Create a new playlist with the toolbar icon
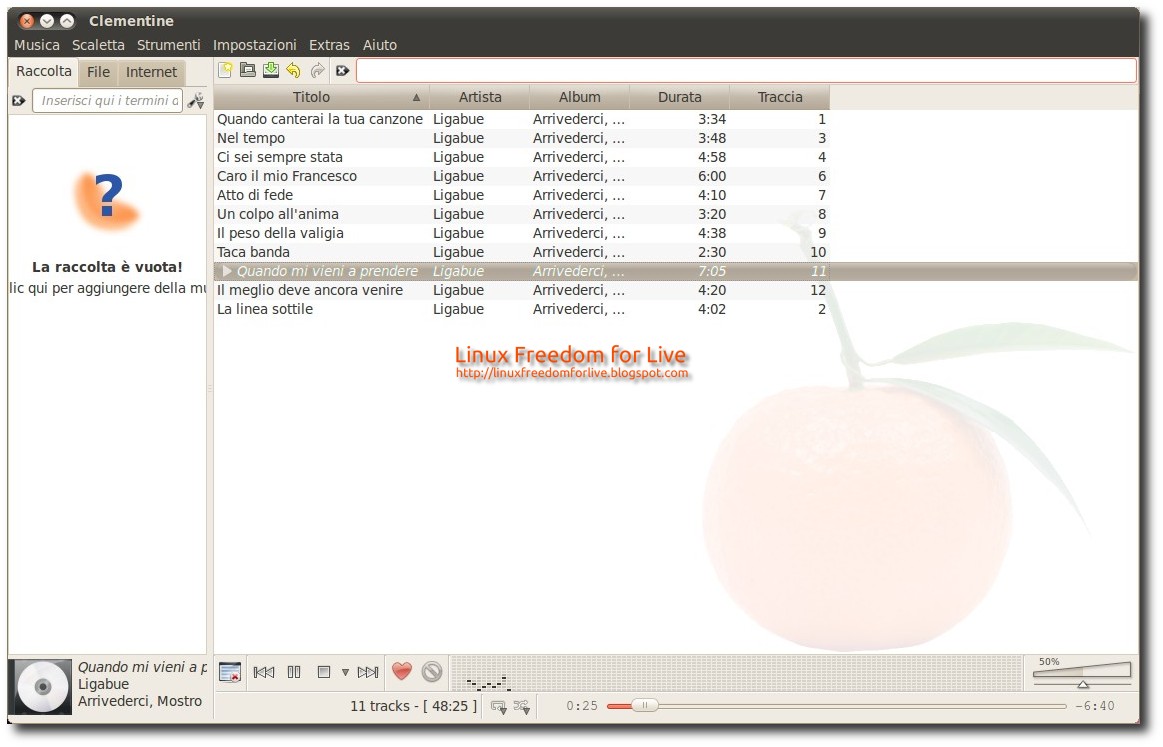The image size is (1163, 747). [225, 70]
